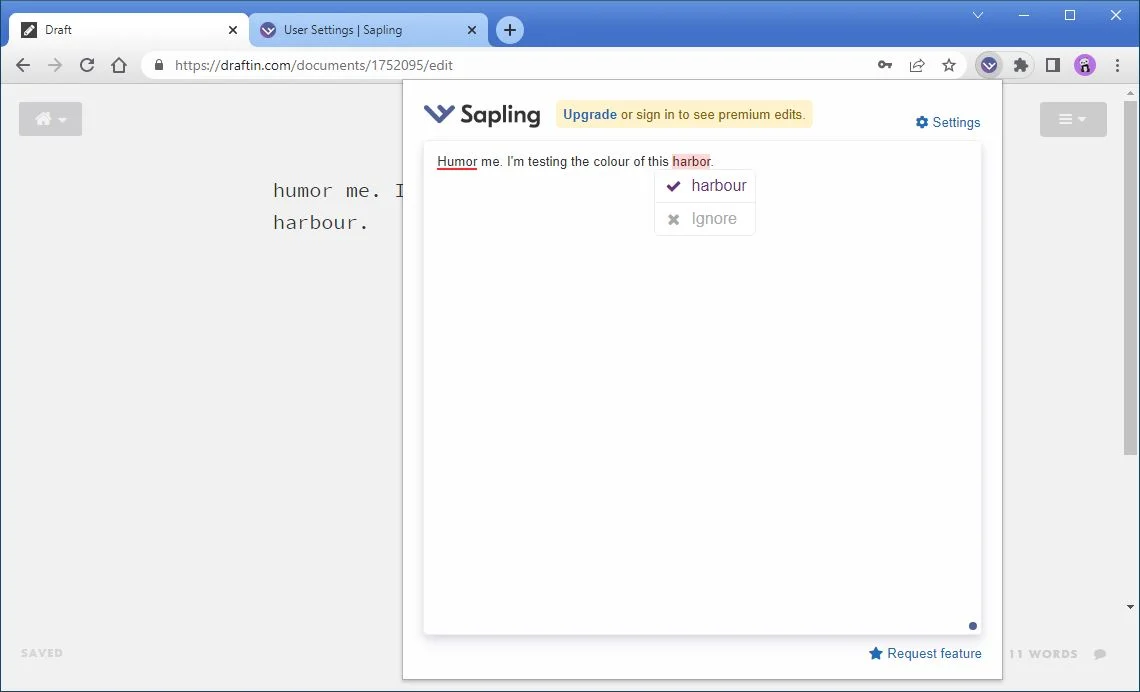Click the page vertical scrollbar thumb

click(1130, 278)
